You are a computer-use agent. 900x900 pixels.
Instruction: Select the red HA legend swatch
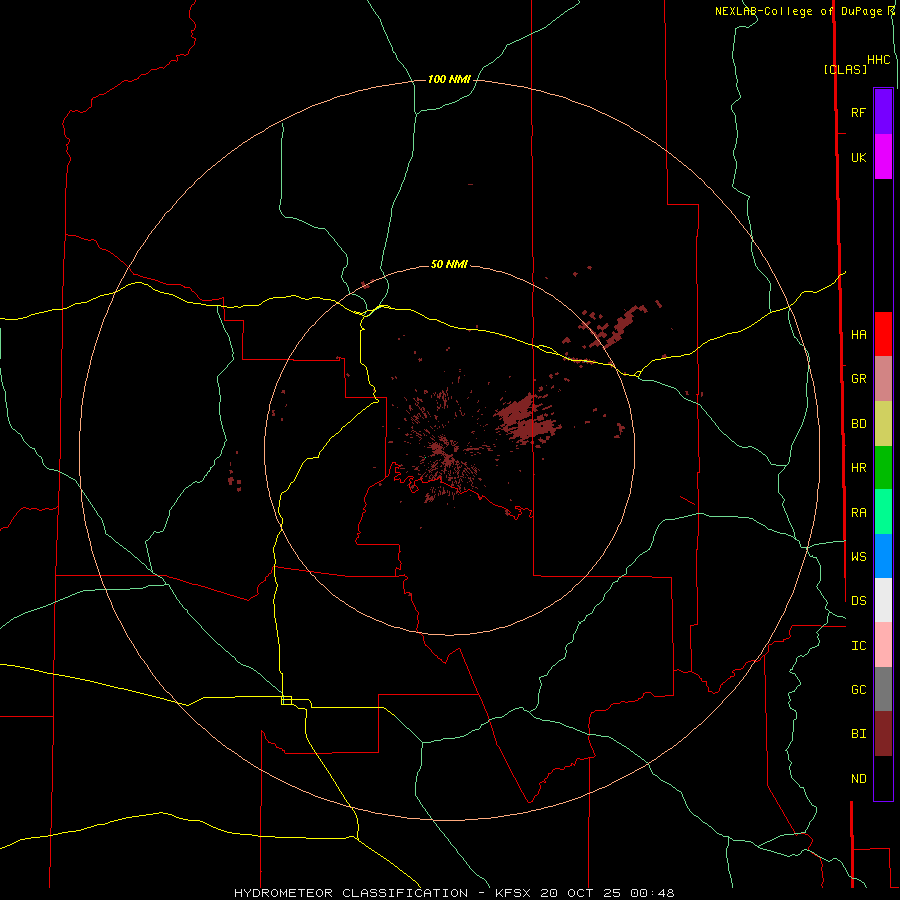(883, 334)
